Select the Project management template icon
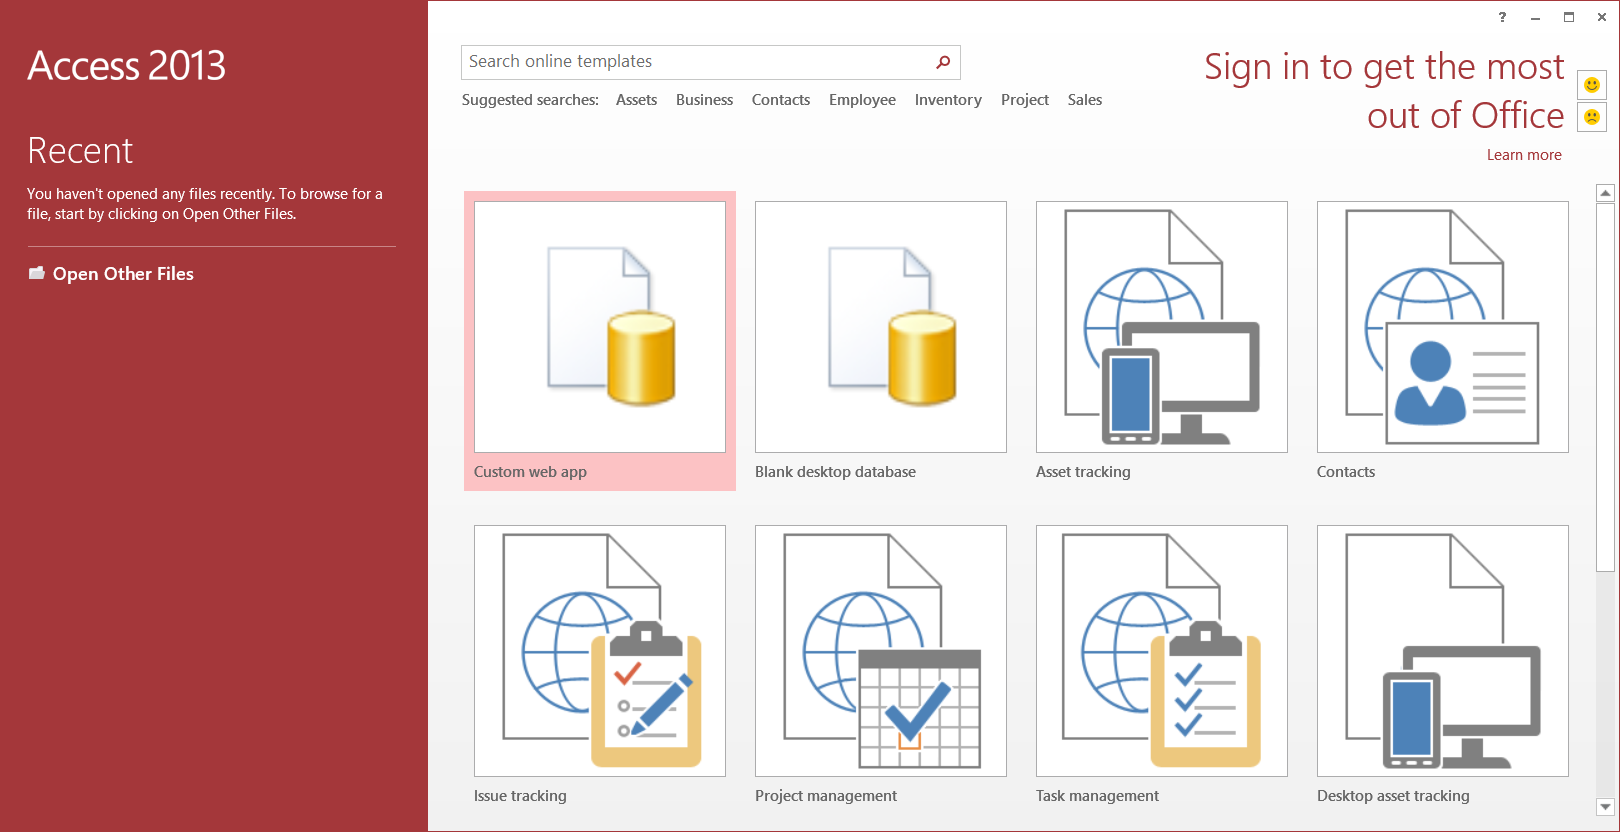The height and width of the screenshot is (832, 1620). [x=881, y=651]
